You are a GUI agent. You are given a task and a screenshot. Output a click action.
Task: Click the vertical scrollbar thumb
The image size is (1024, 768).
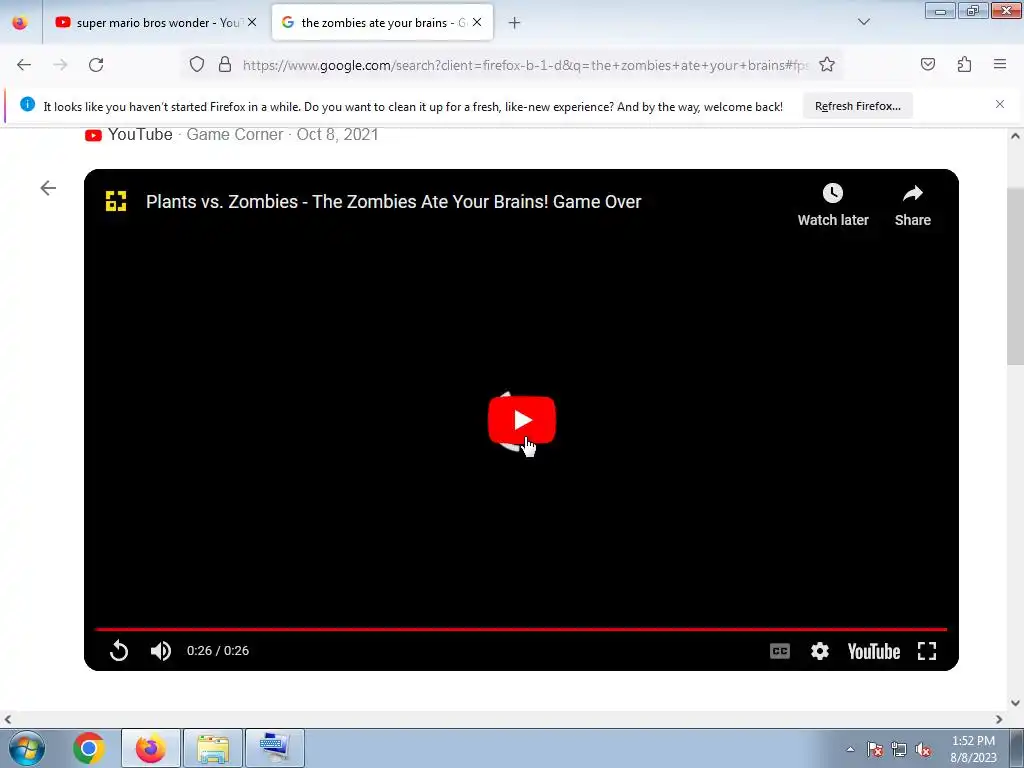[x=1015, y=277]
